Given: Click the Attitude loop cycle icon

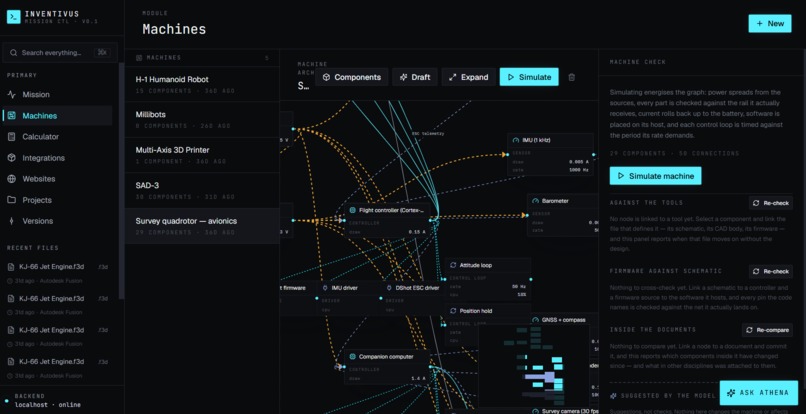Looking at the screenshot, I should (x=453, y=265).
